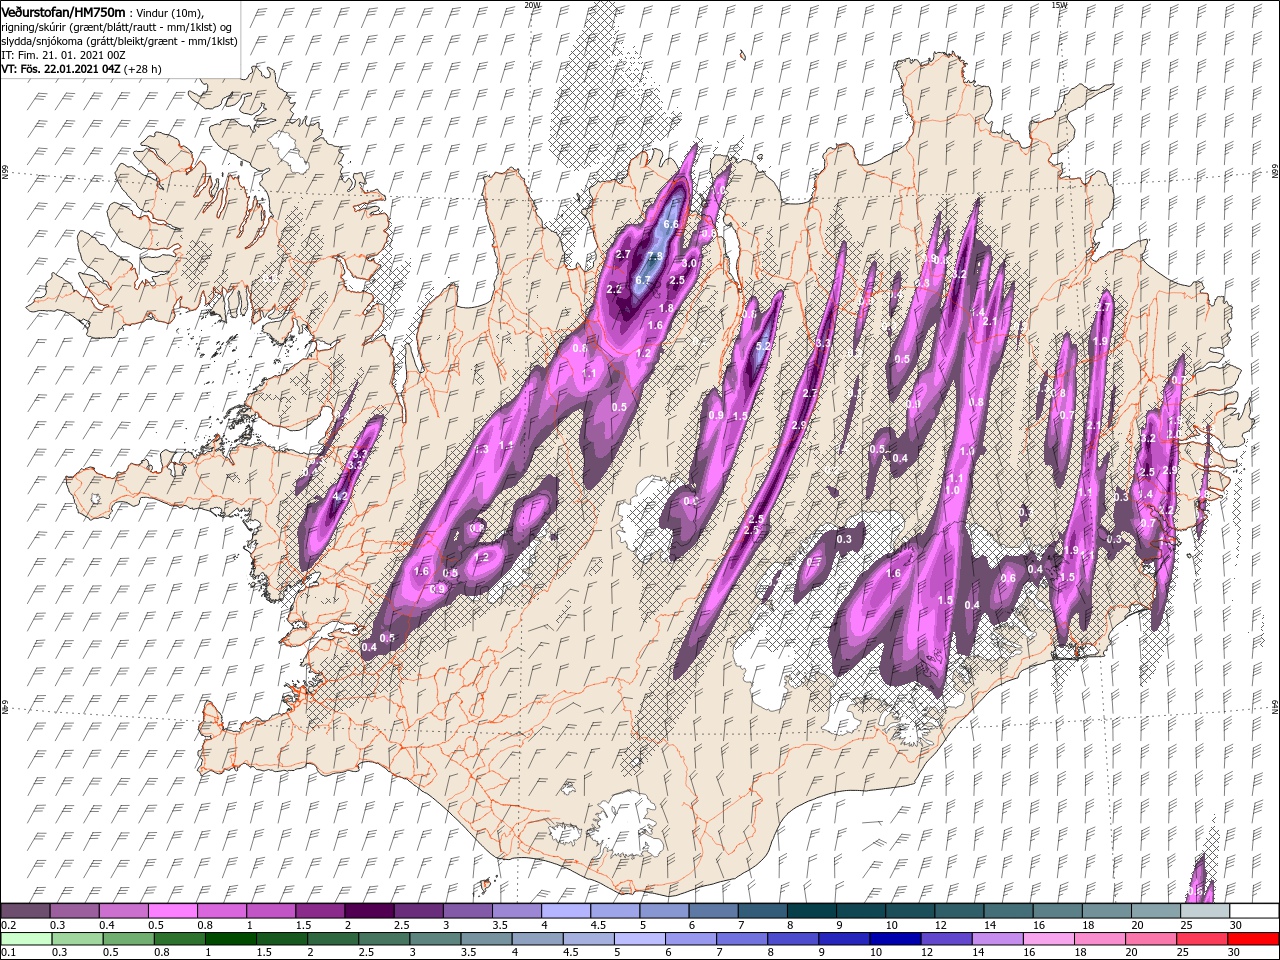
Task: Click the 5.2 precipitation value on the map
Action: click(x=763, y=347)
